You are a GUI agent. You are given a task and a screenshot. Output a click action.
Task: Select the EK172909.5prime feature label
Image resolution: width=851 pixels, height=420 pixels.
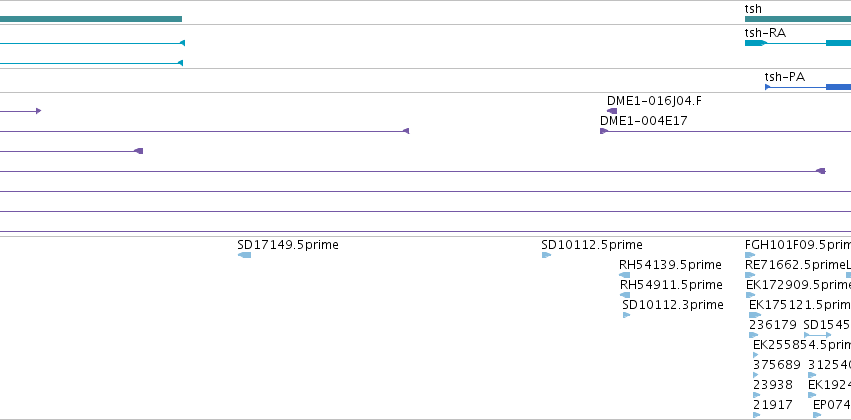[x=798, y=285]
